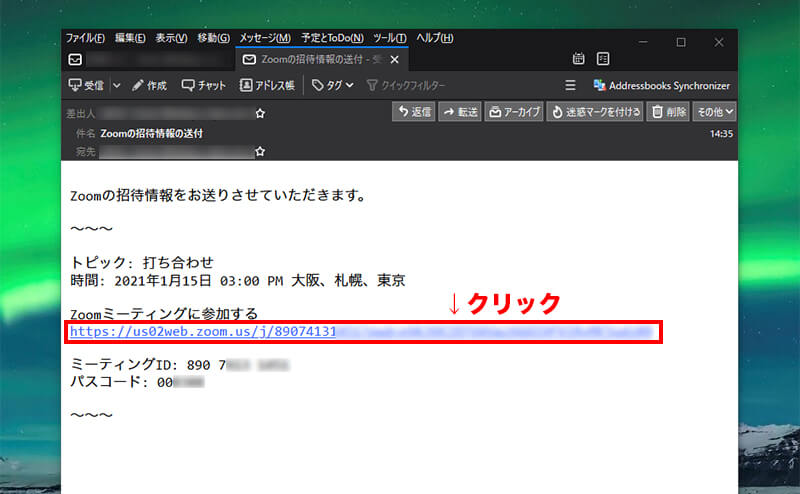Screen dimensions: 800x494
Task: Open チャット (Chat) from the toolbar
Action: (x=204, y=86)
